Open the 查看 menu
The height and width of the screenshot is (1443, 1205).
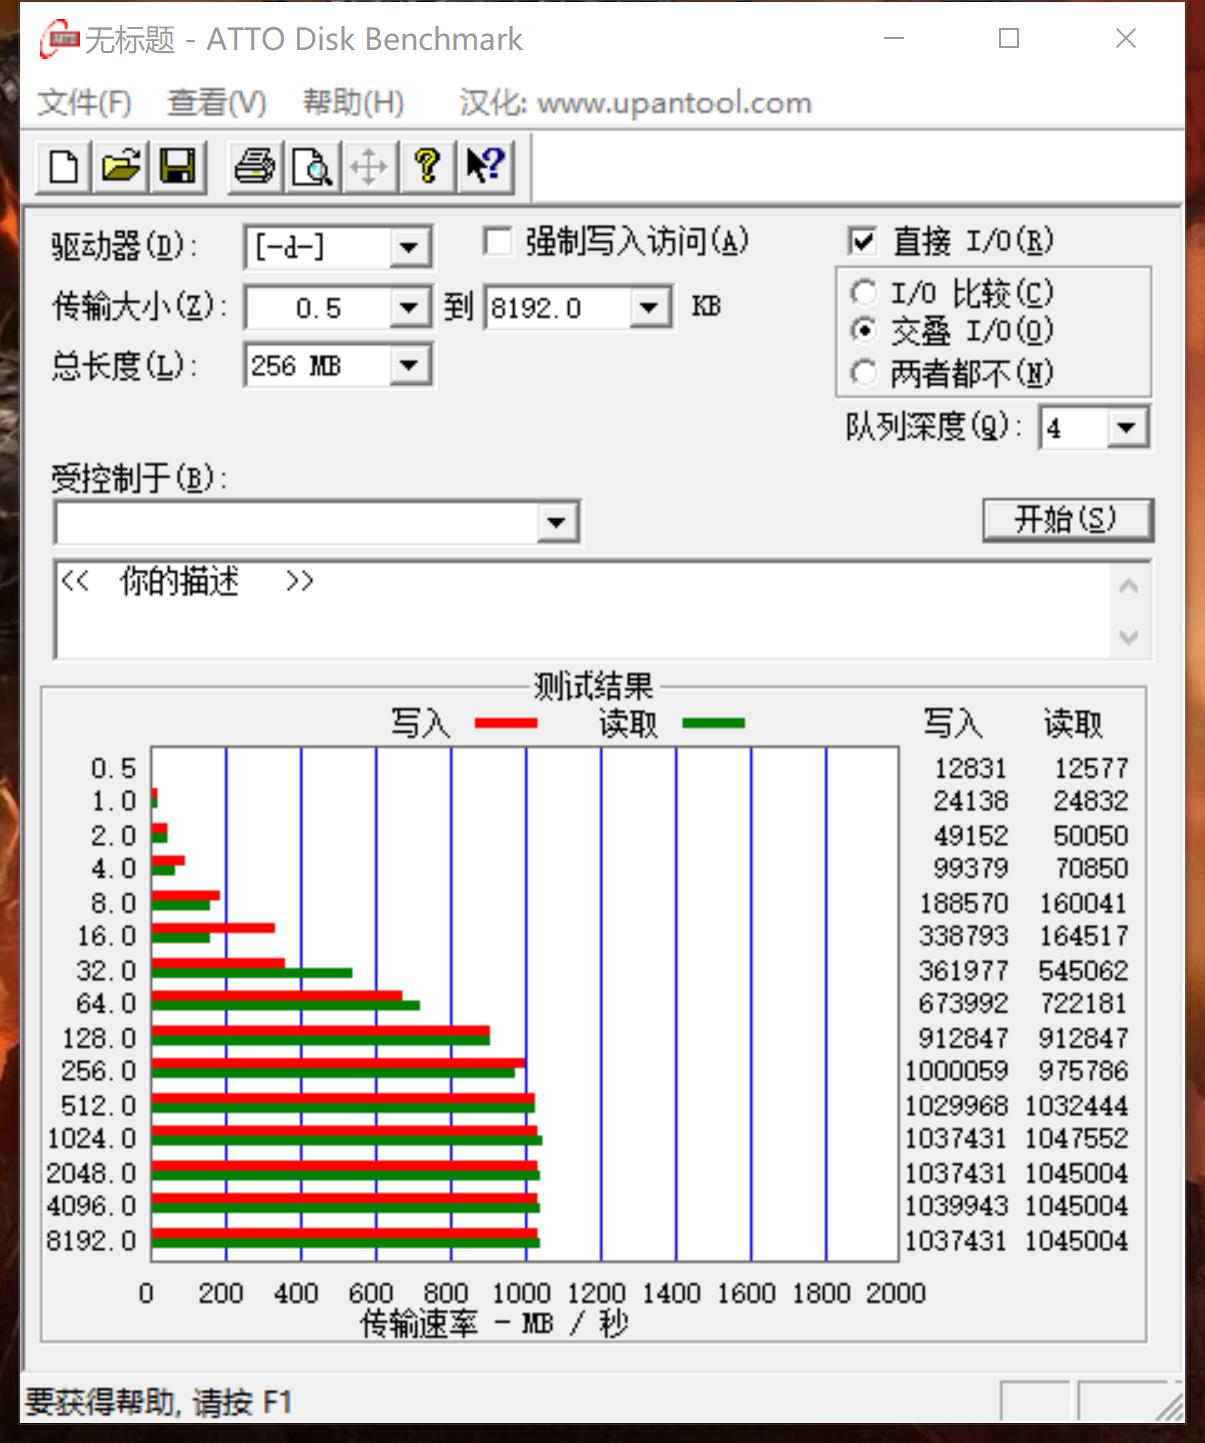tap(214, 102)
